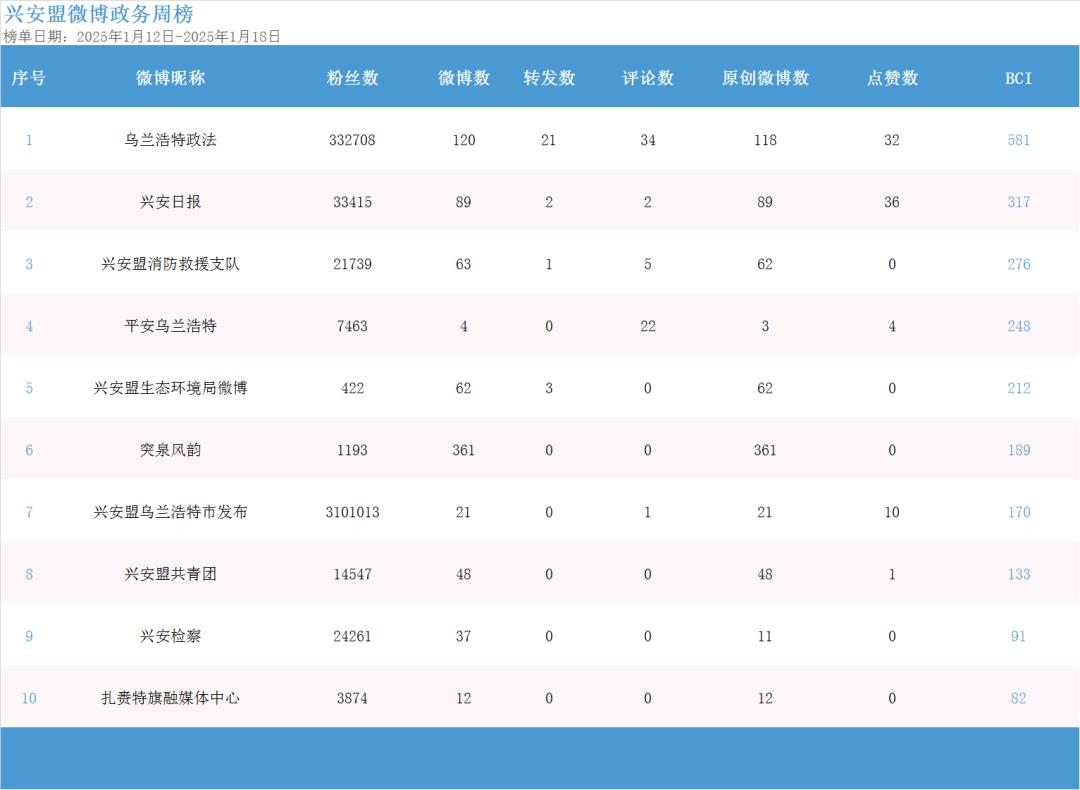
Task: Select rank number 10
Action: [29, 698]
